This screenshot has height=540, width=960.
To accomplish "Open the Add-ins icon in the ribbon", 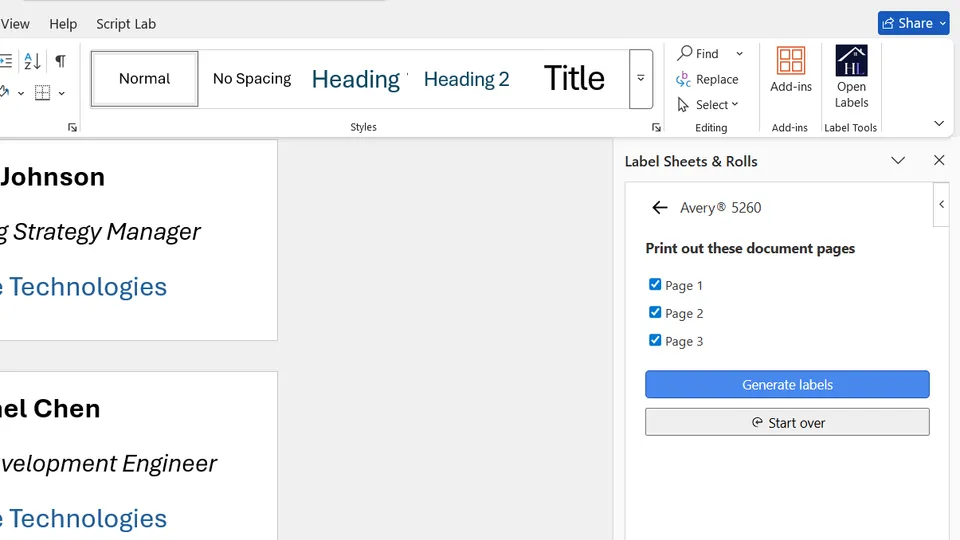I will [790, 70].
